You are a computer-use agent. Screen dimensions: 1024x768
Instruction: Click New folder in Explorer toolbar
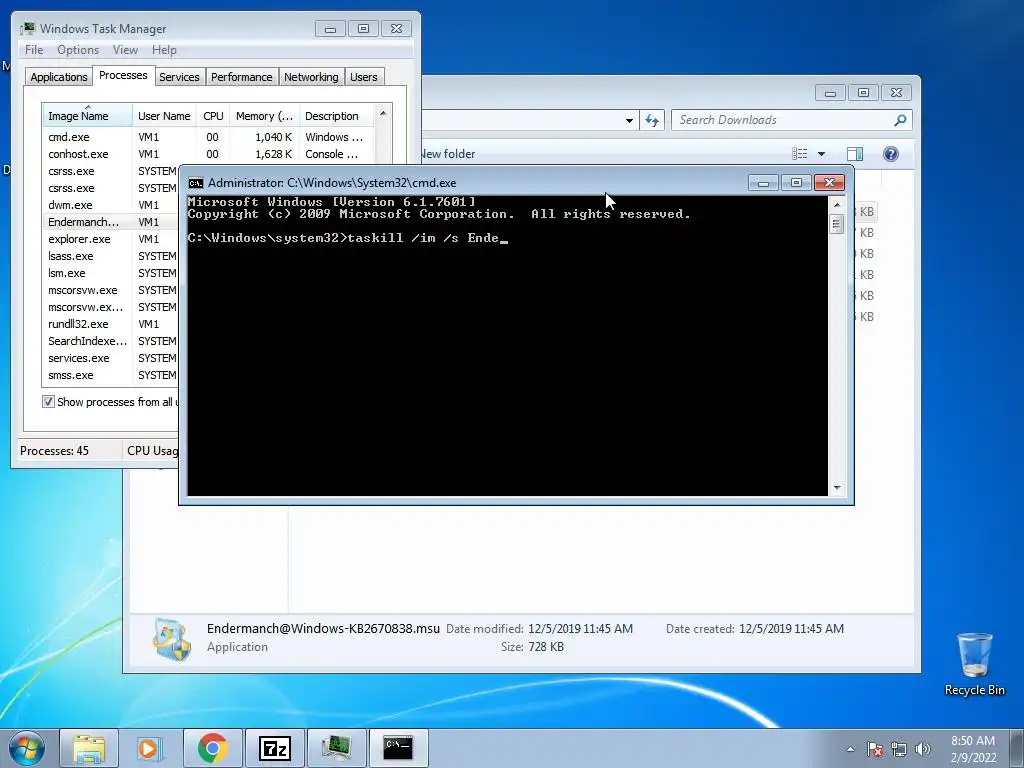[x=448, y=154]
